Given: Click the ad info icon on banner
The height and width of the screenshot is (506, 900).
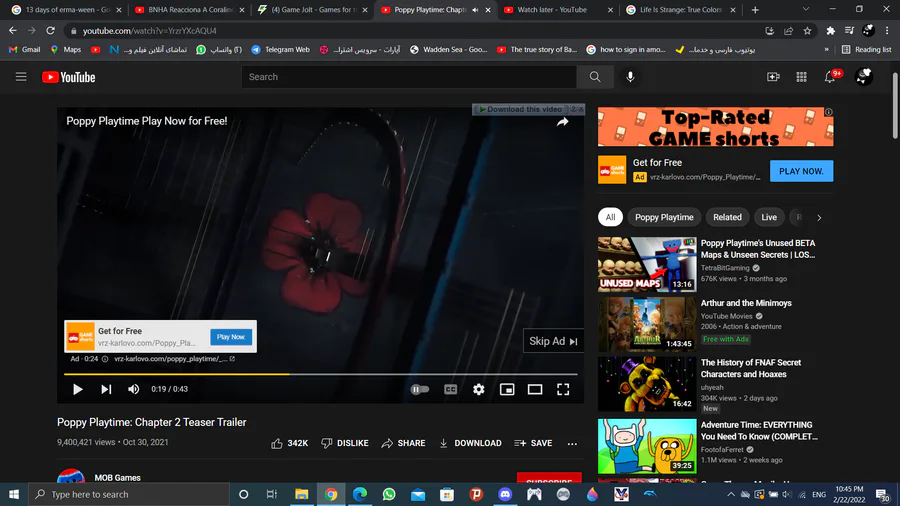Looking at the screenshot, I should pyautogui.click(x=828, y=112).
